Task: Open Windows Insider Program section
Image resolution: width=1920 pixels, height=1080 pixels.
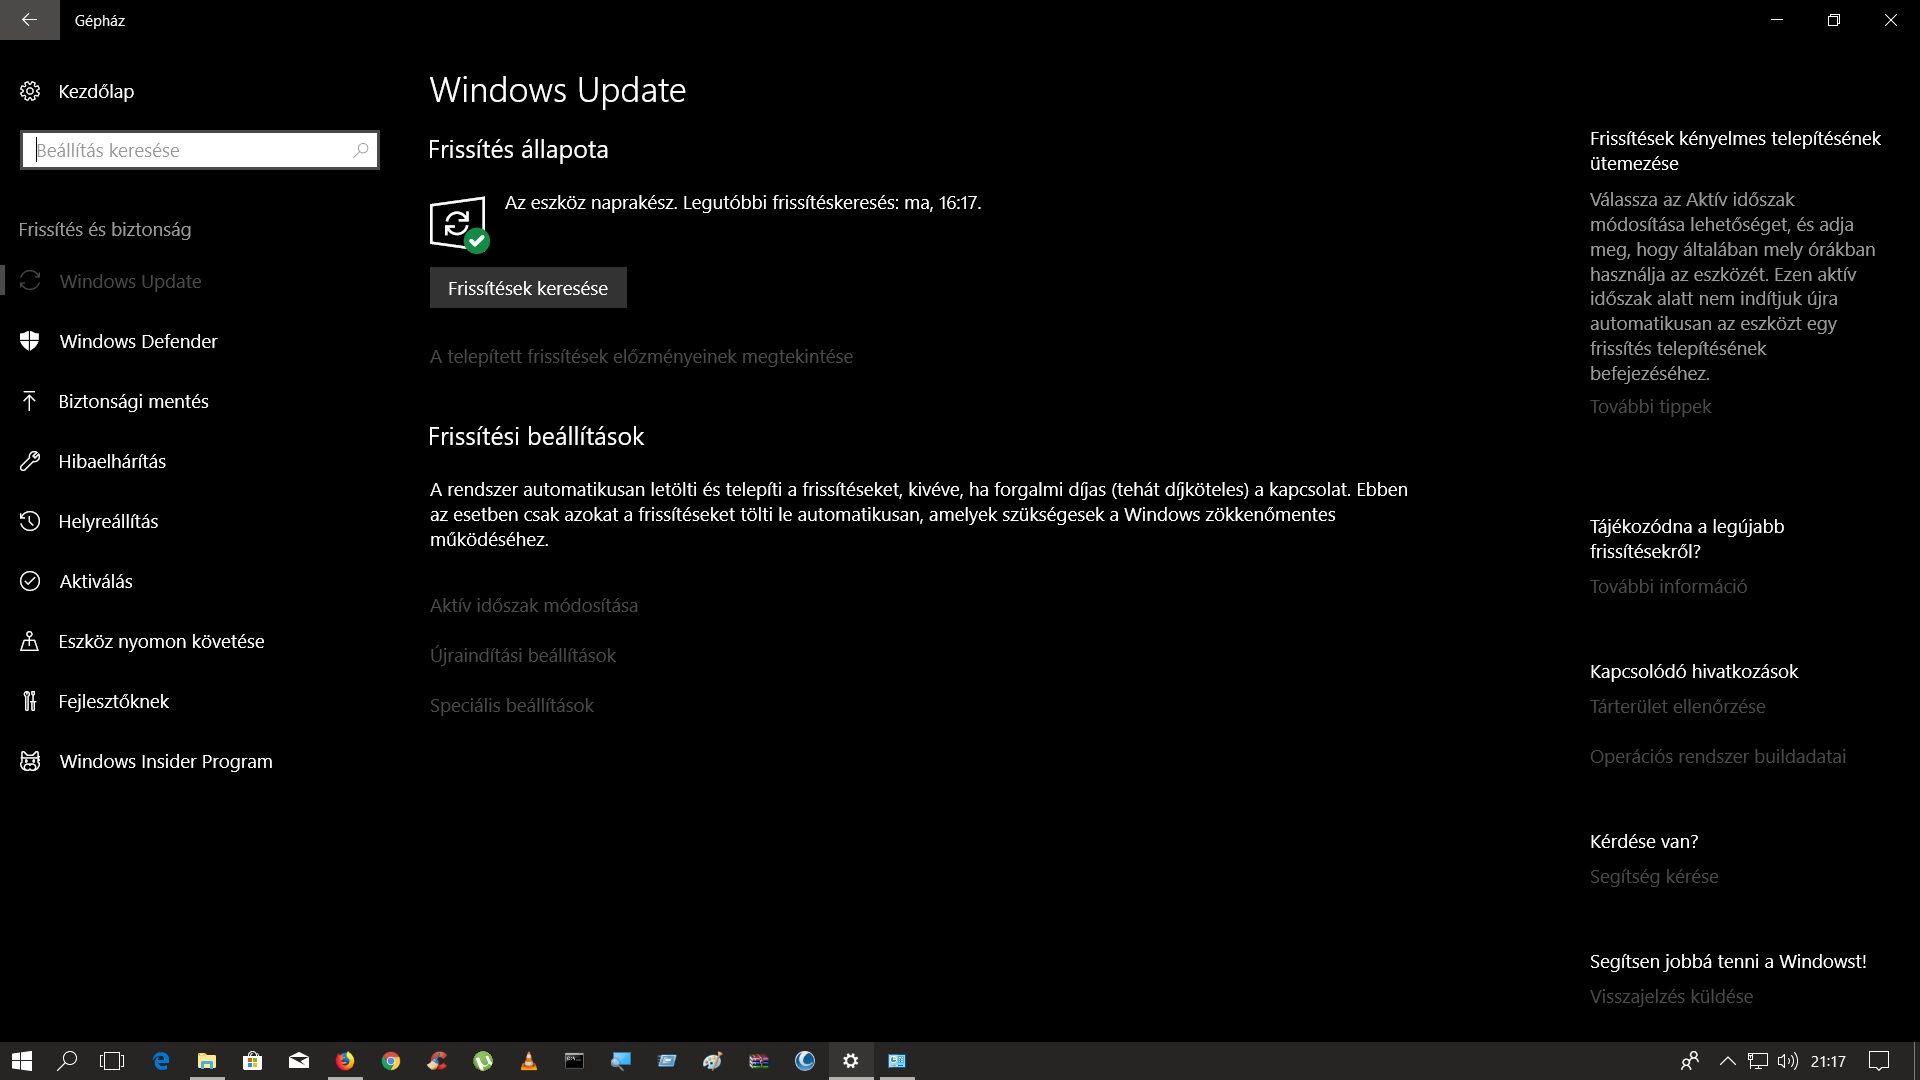Action: pos(190,761)
